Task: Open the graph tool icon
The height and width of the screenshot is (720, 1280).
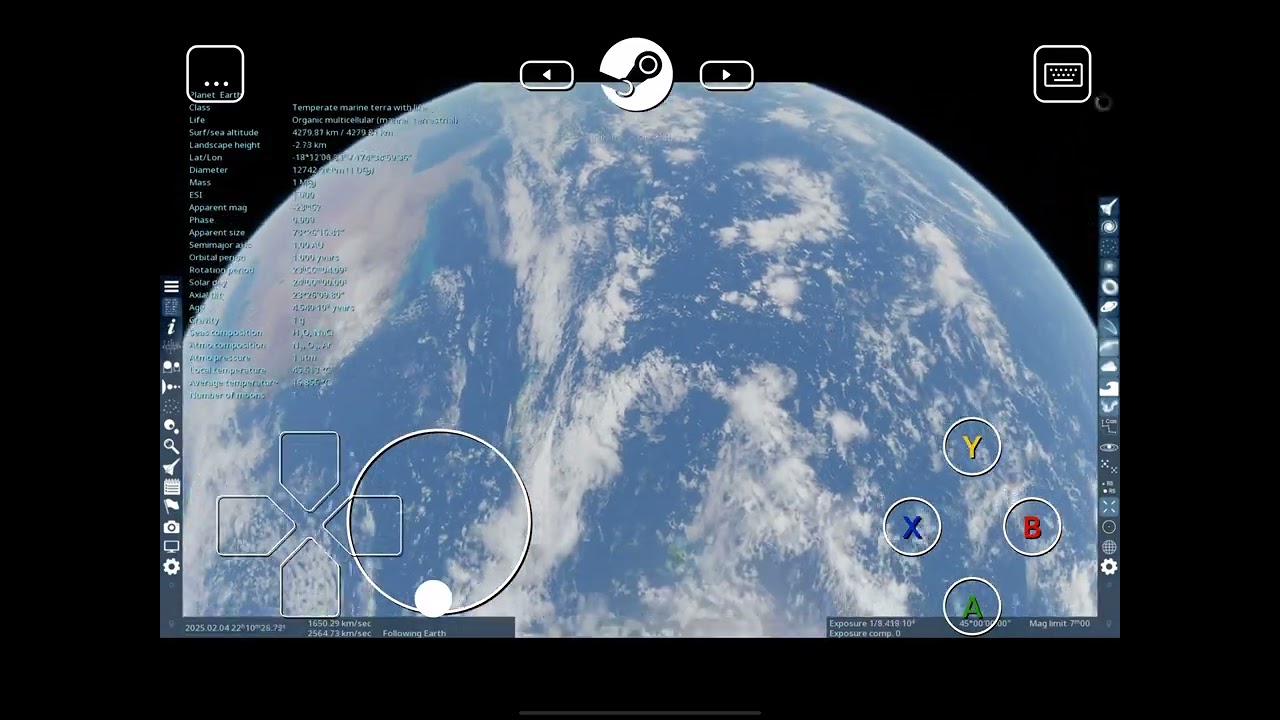Action: point(171,346)
